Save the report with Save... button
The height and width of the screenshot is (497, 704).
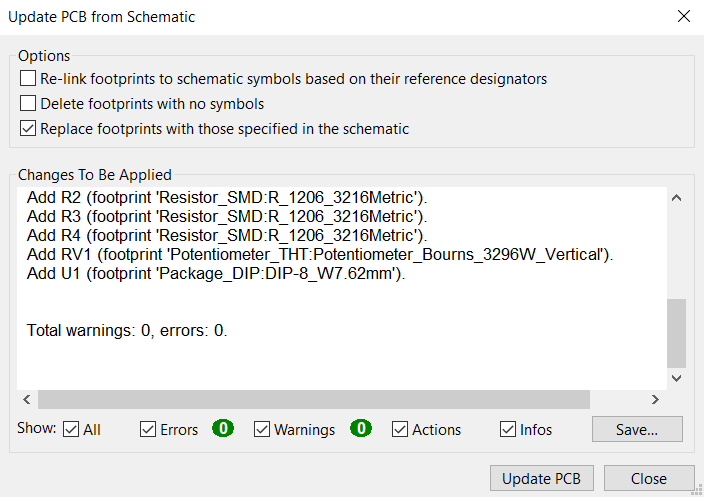[637, 429]
